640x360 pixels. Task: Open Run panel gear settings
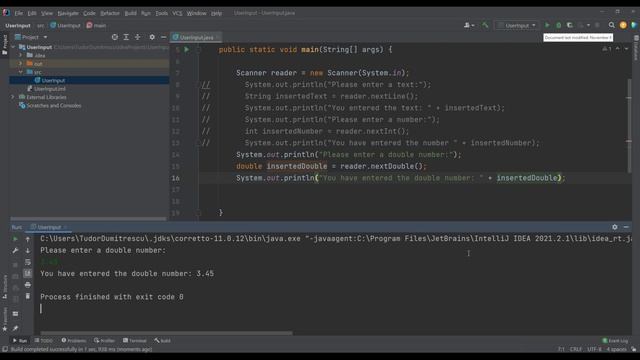[x=615, y=227]
